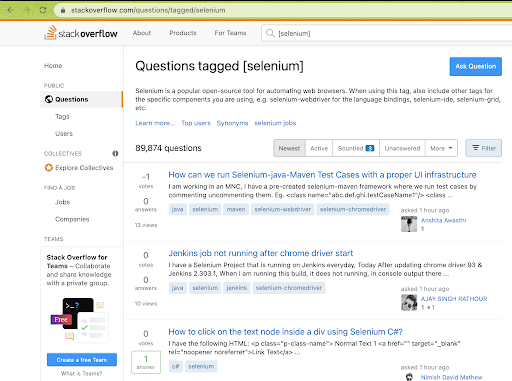
Task: Click the Bountied count badge
Action: [x=370, y=148]
